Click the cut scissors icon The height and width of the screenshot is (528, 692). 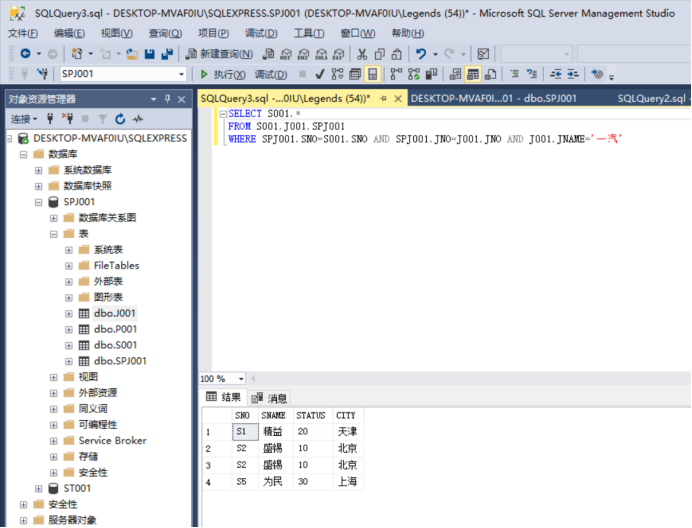tap(362, 54)
